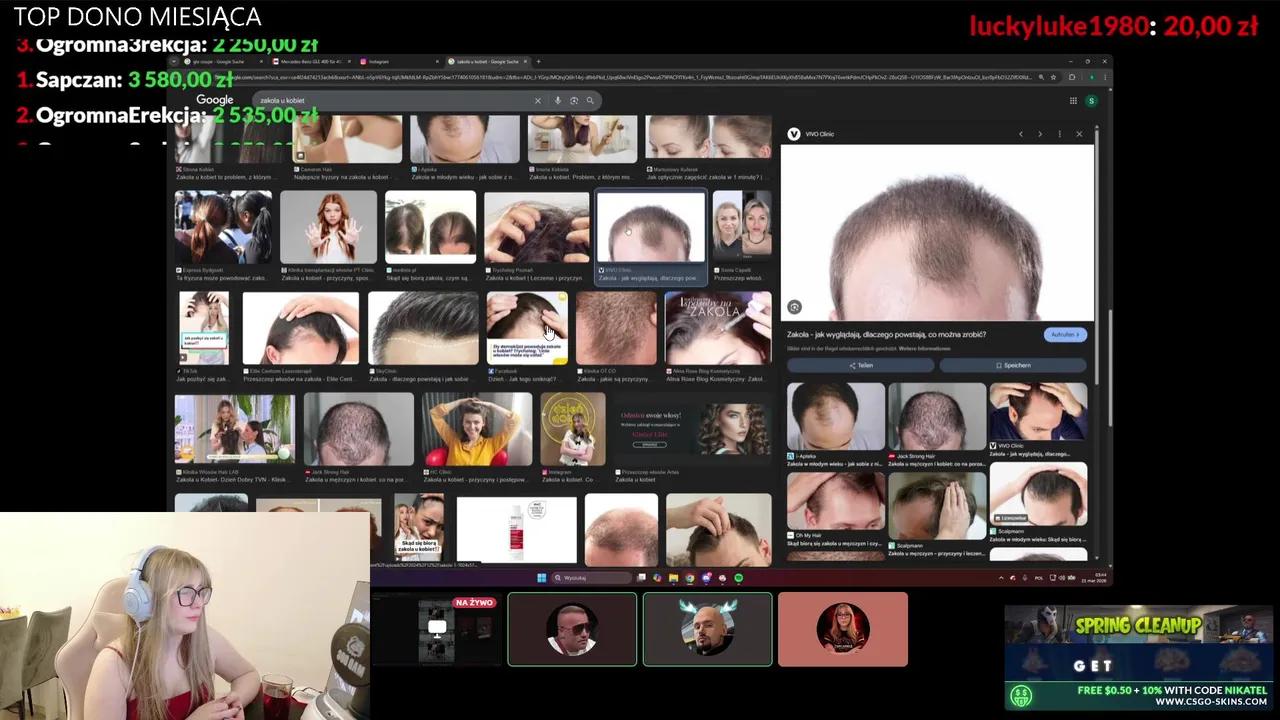Show previous image in preview panel

pyautogui.click(x=1021, y=134)
